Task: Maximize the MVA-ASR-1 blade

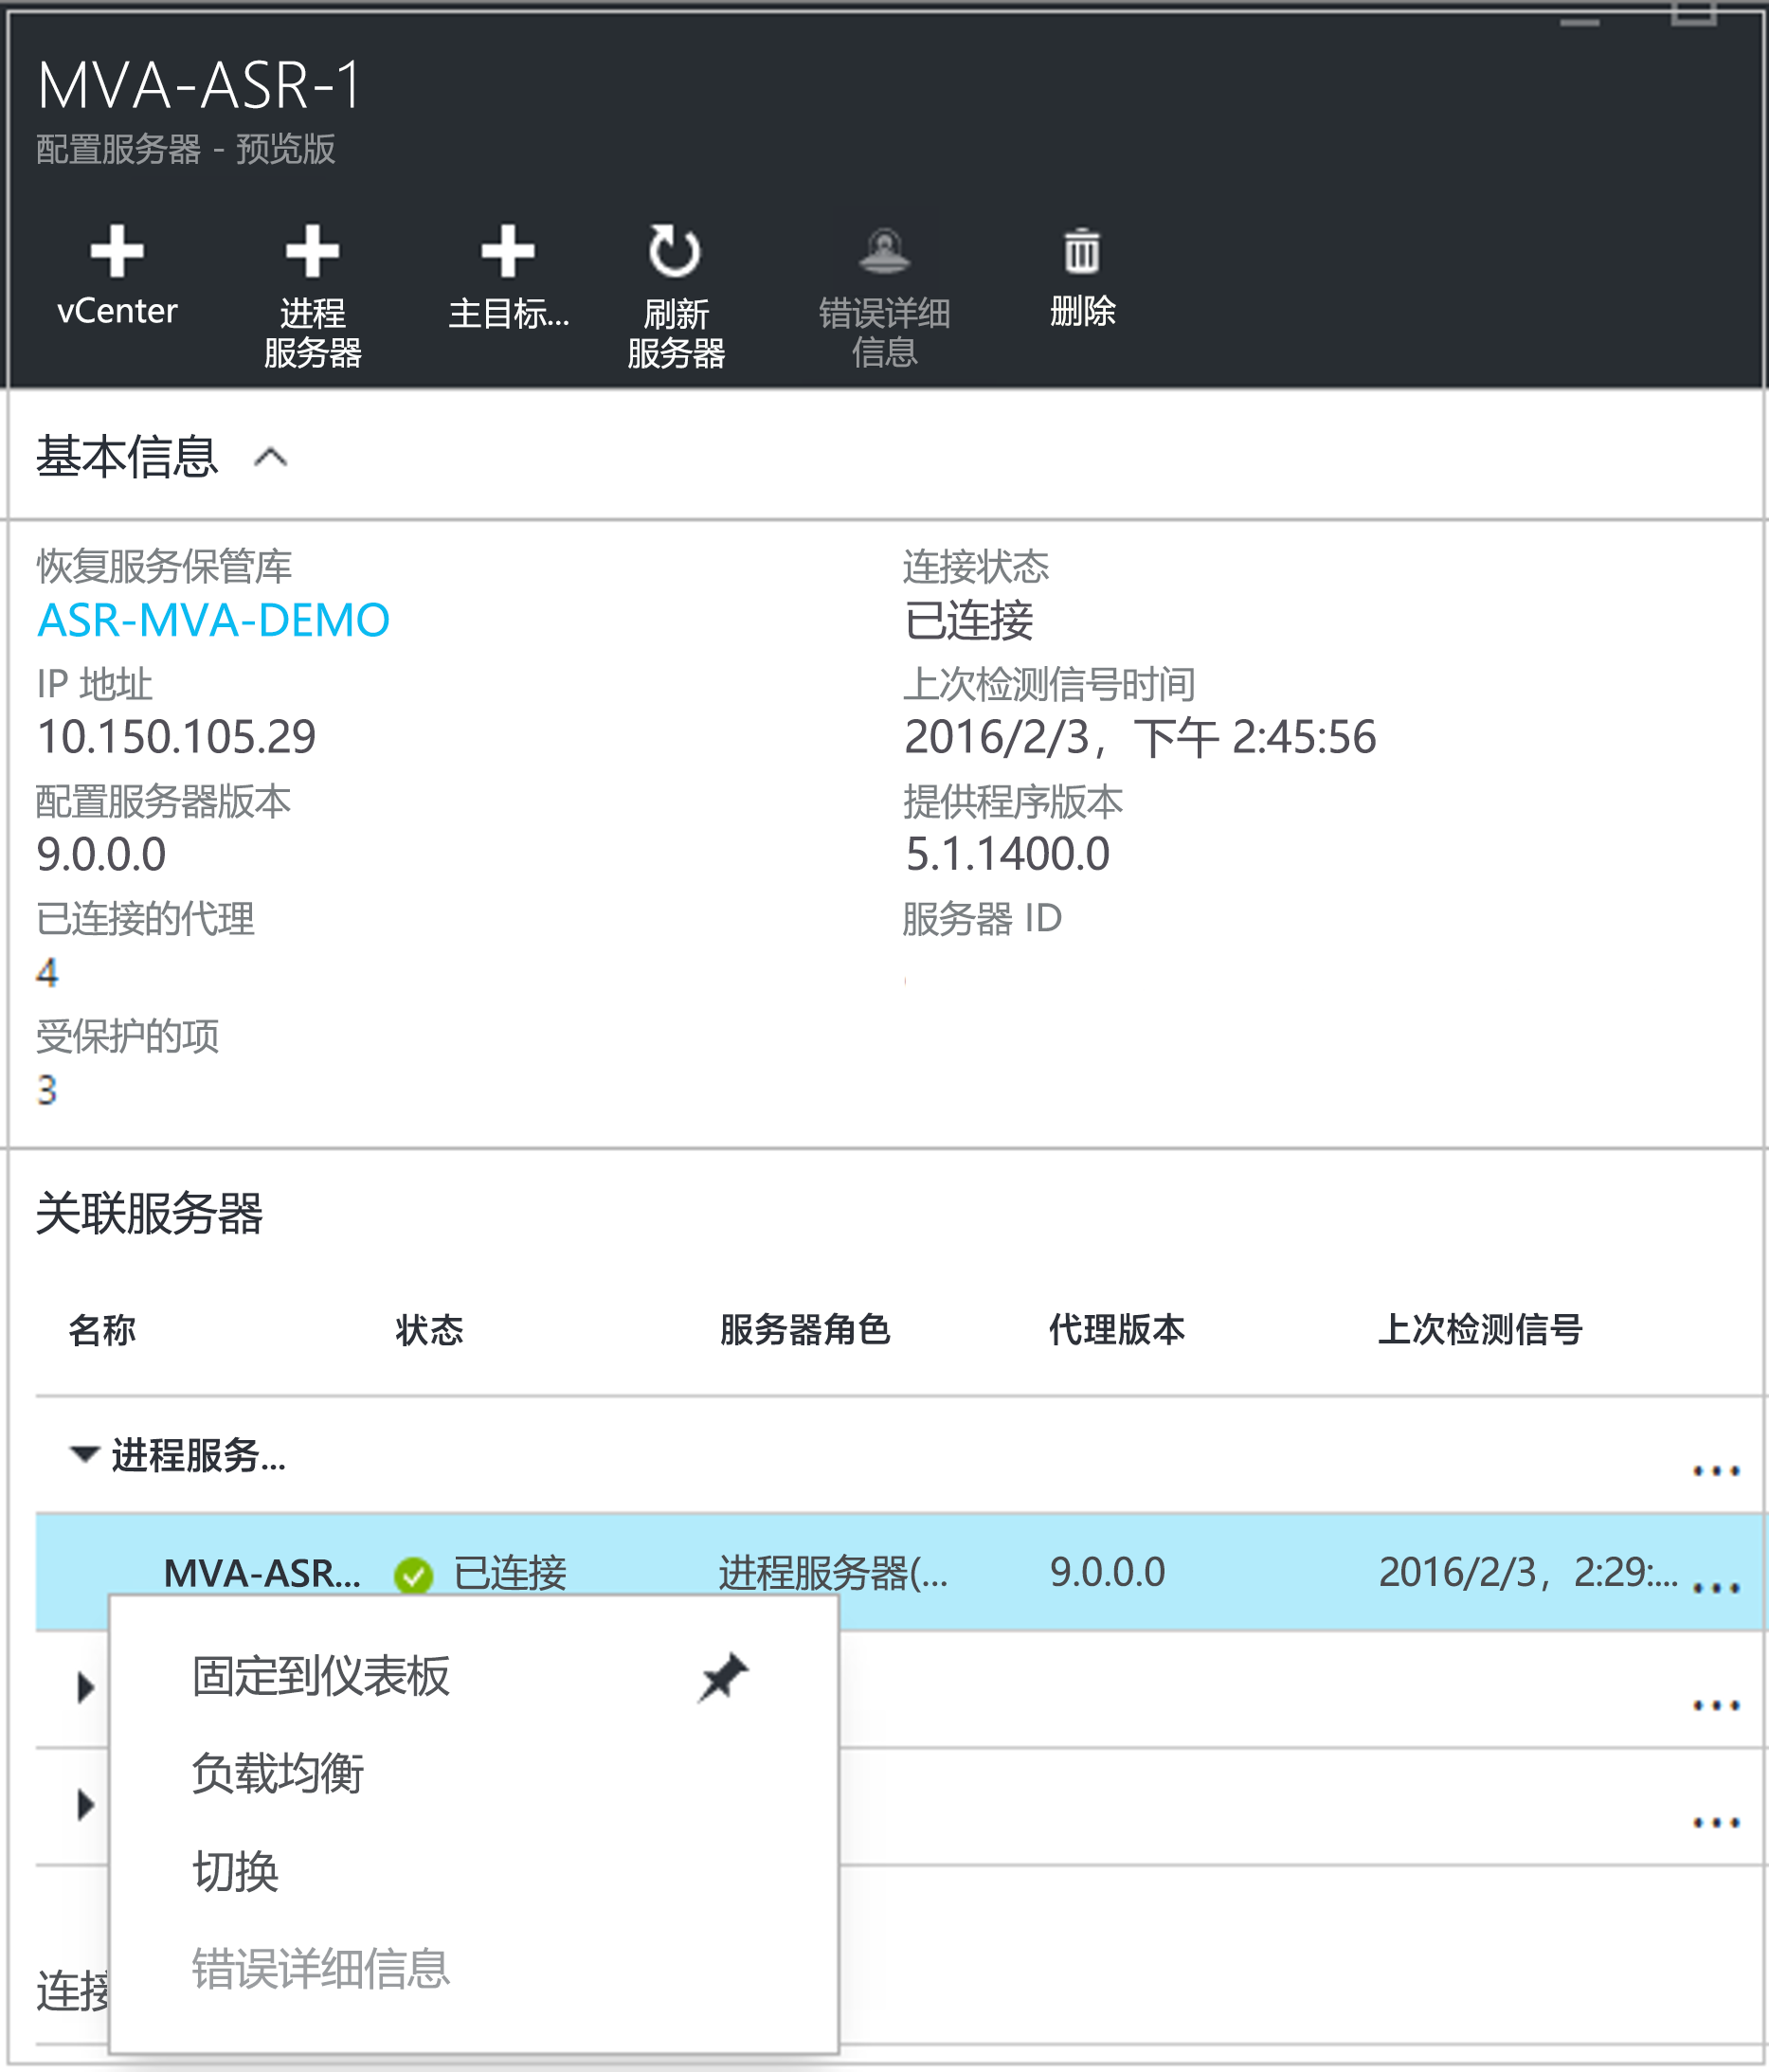Action: [1693, 14]
